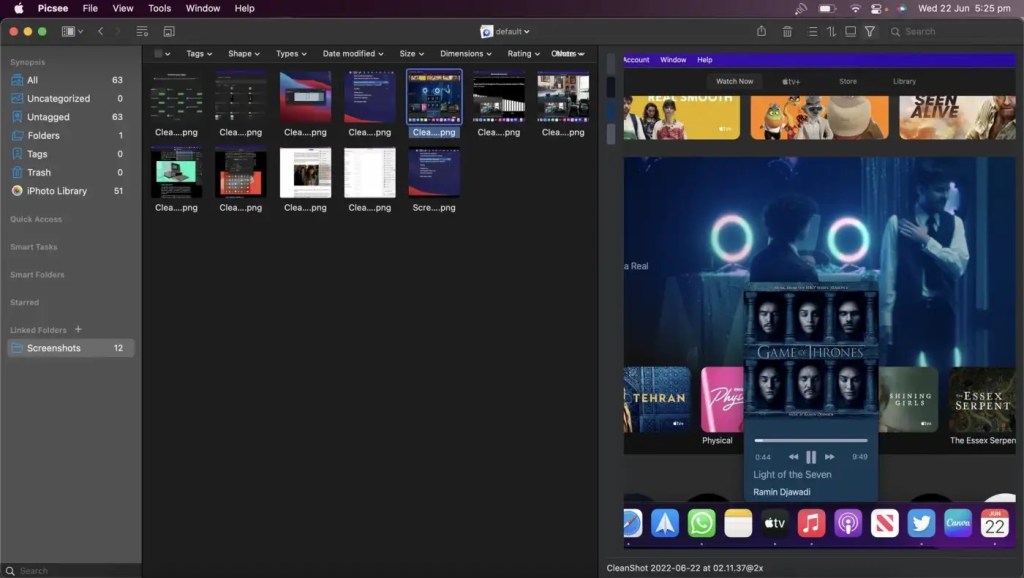Open the Size filter dropdown
The image size is (1024, 578).
tap(411, 54)
